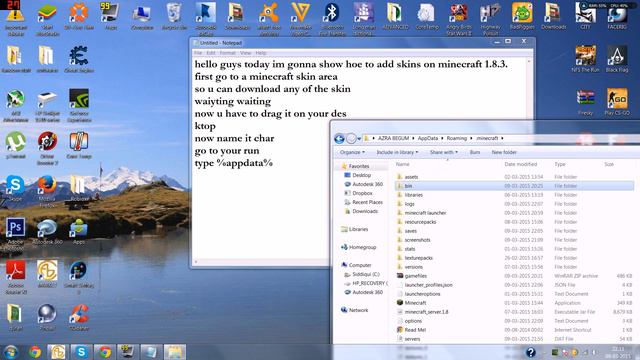Switch to the Windows Explorer taskbar button
Screen dimensions: 640x360
(x=174, y=352)
